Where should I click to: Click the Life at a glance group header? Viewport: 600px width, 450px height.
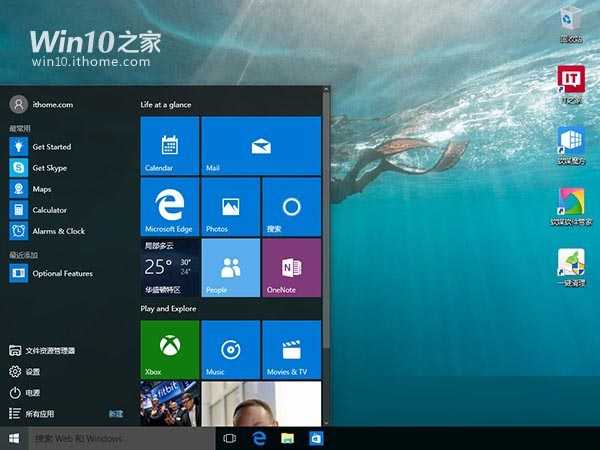point(166,104)
